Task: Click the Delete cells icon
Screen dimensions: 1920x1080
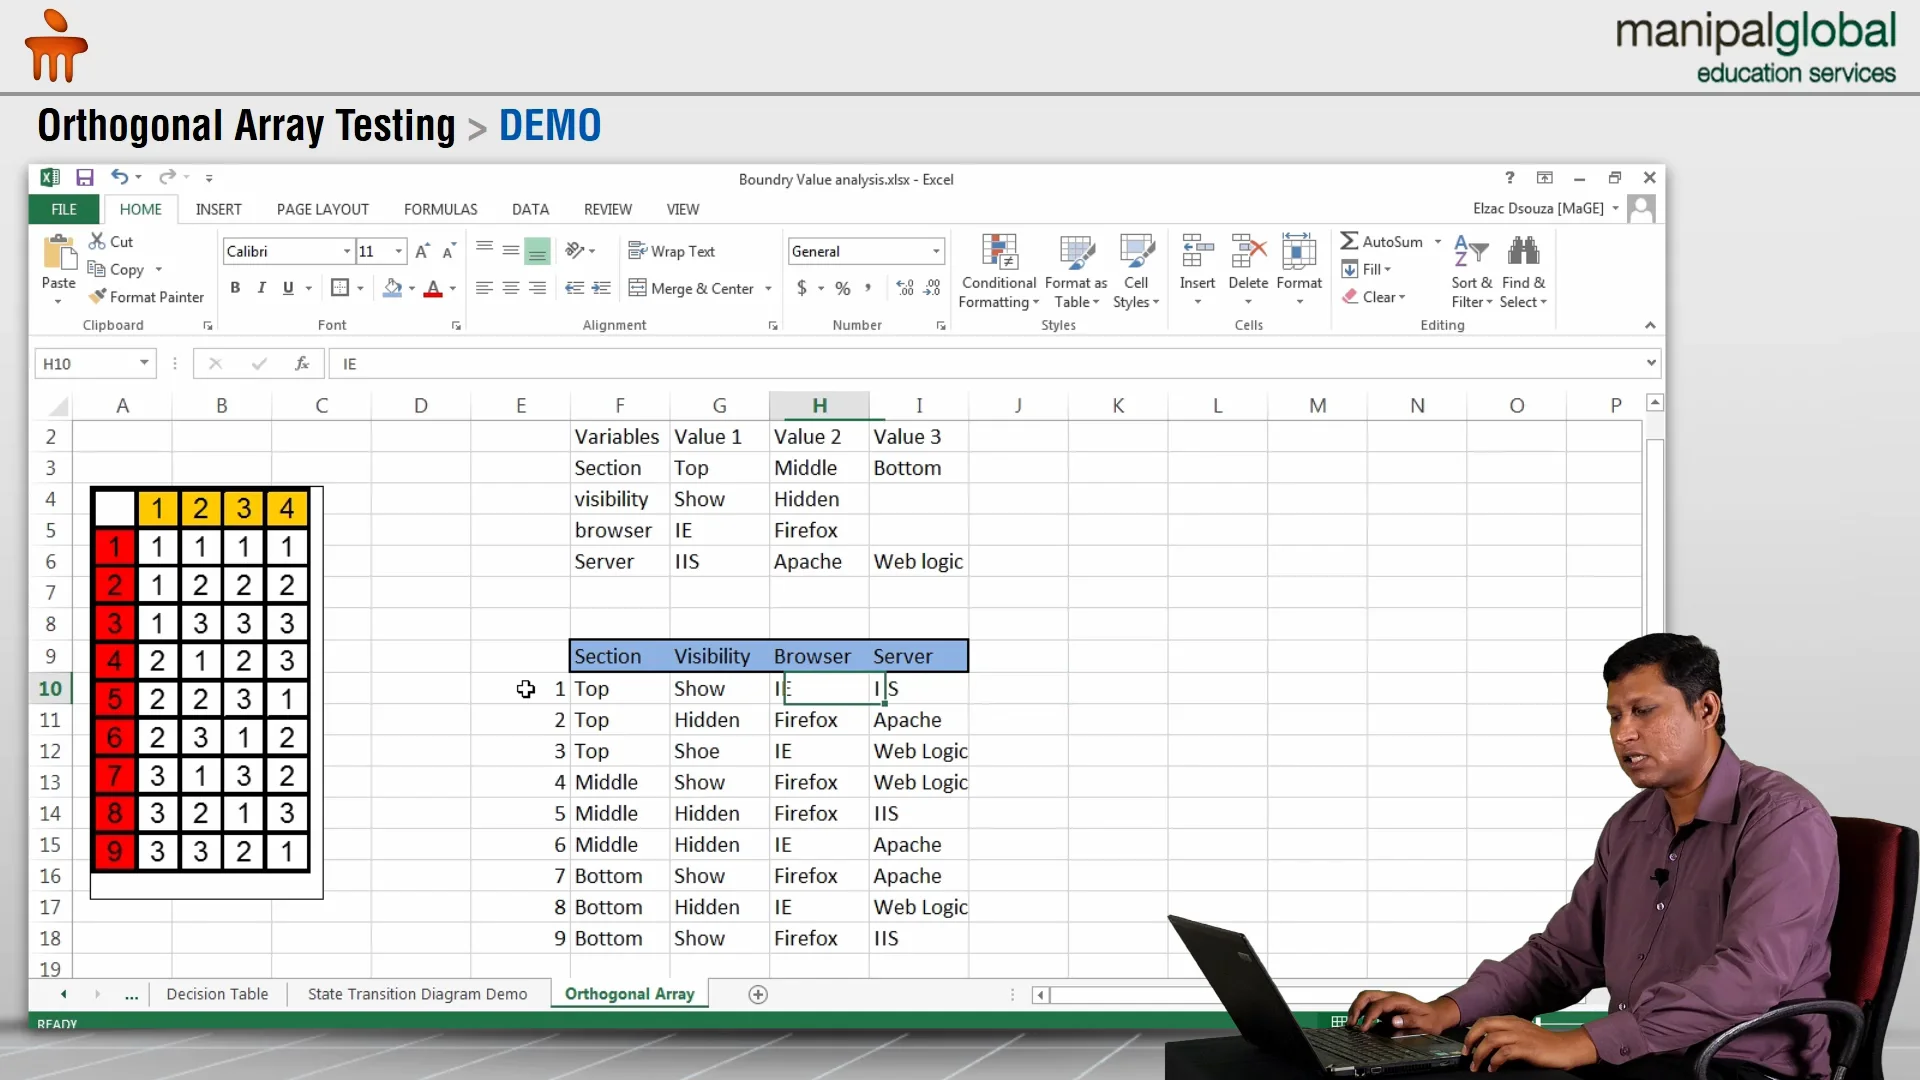Action: [1247, 251]
